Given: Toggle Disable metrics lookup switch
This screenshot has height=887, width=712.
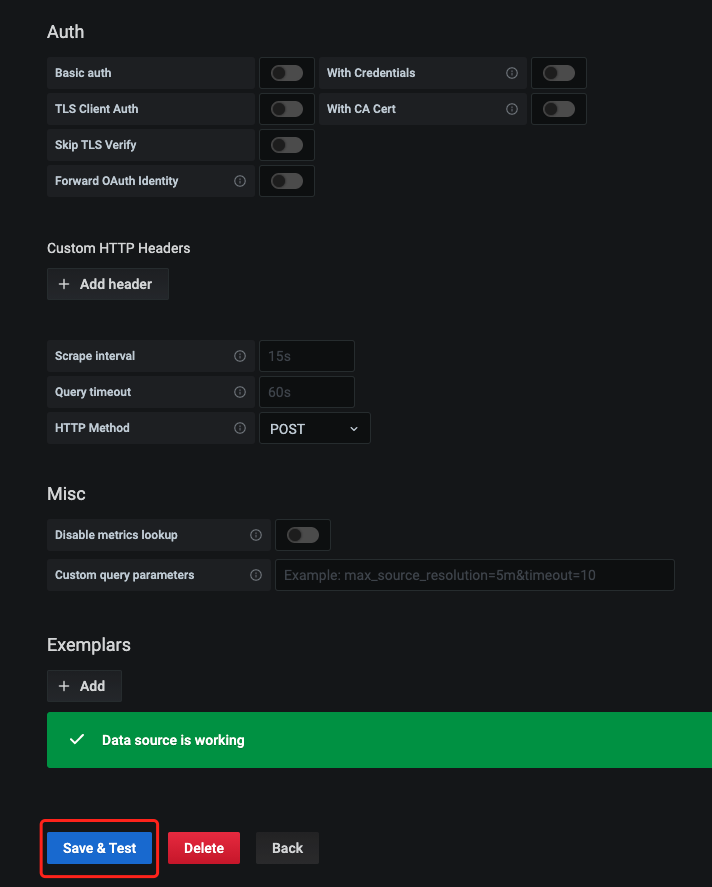Looking at the screenshot, I should [x=303, y=535].
